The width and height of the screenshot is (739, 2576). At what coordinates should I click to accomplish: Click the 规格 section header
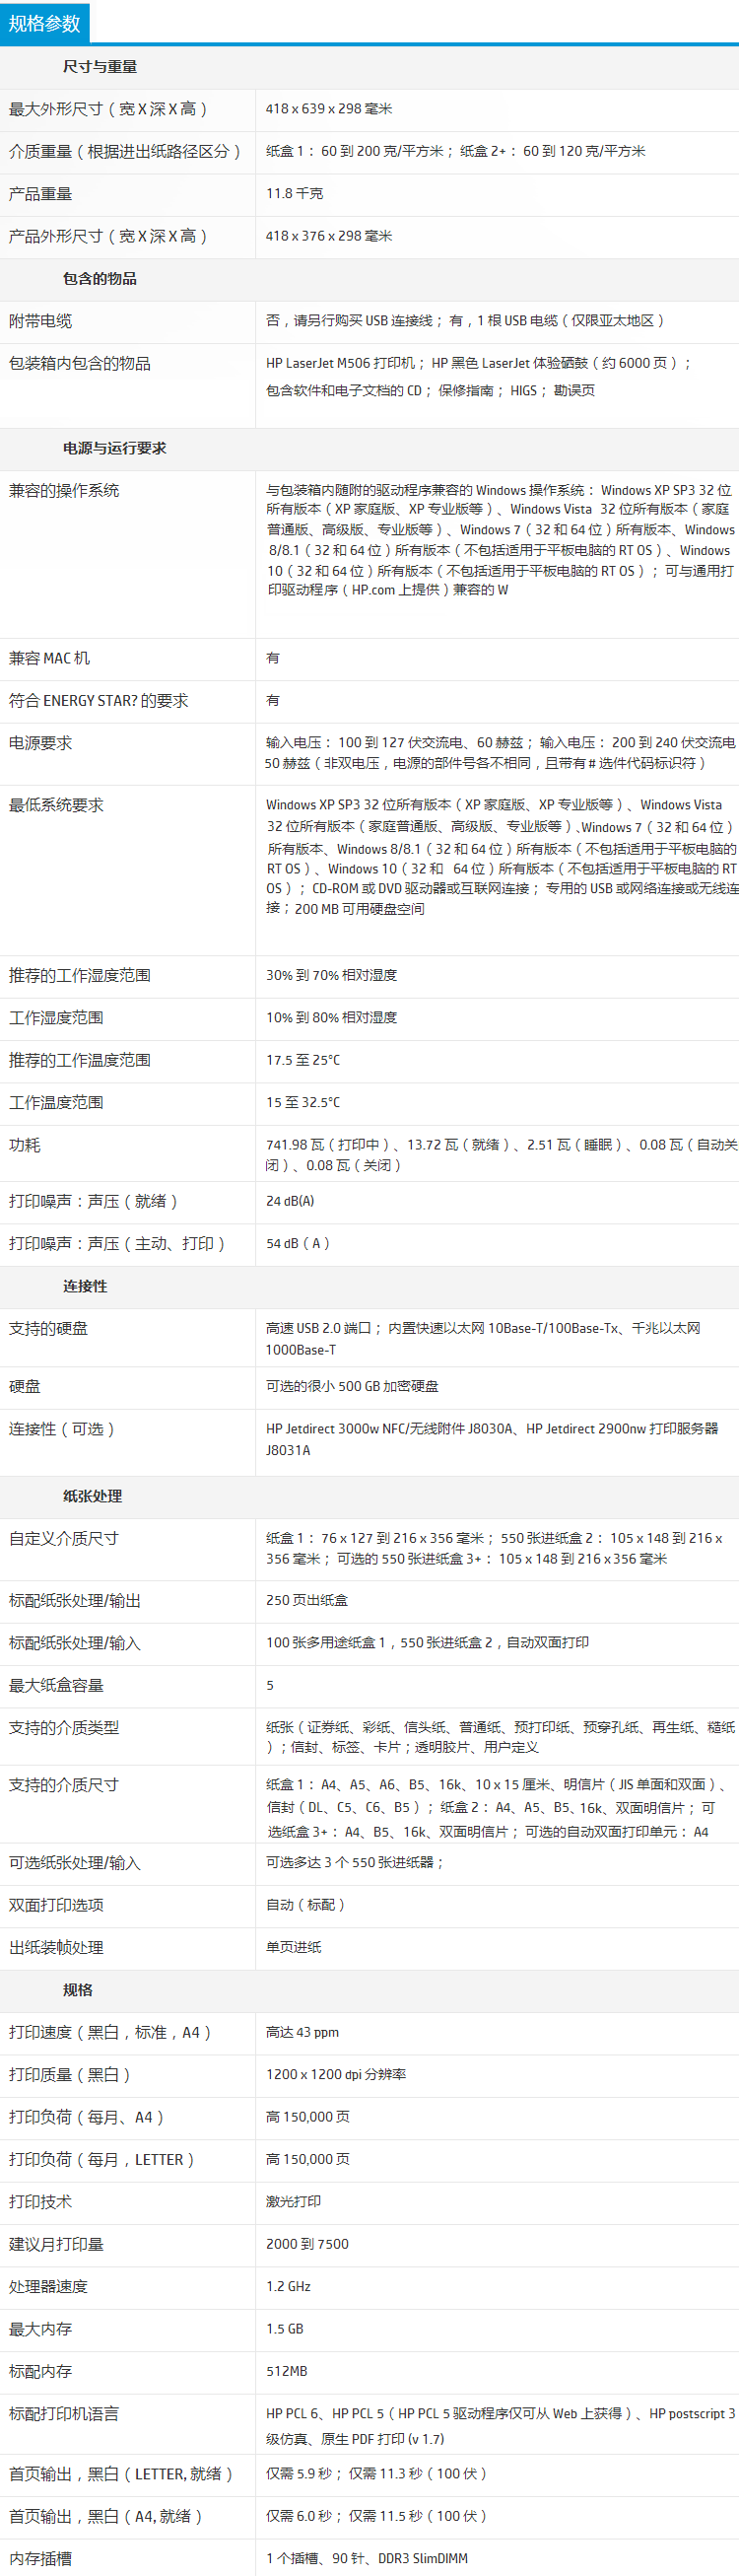click(x=78, y=1991)
